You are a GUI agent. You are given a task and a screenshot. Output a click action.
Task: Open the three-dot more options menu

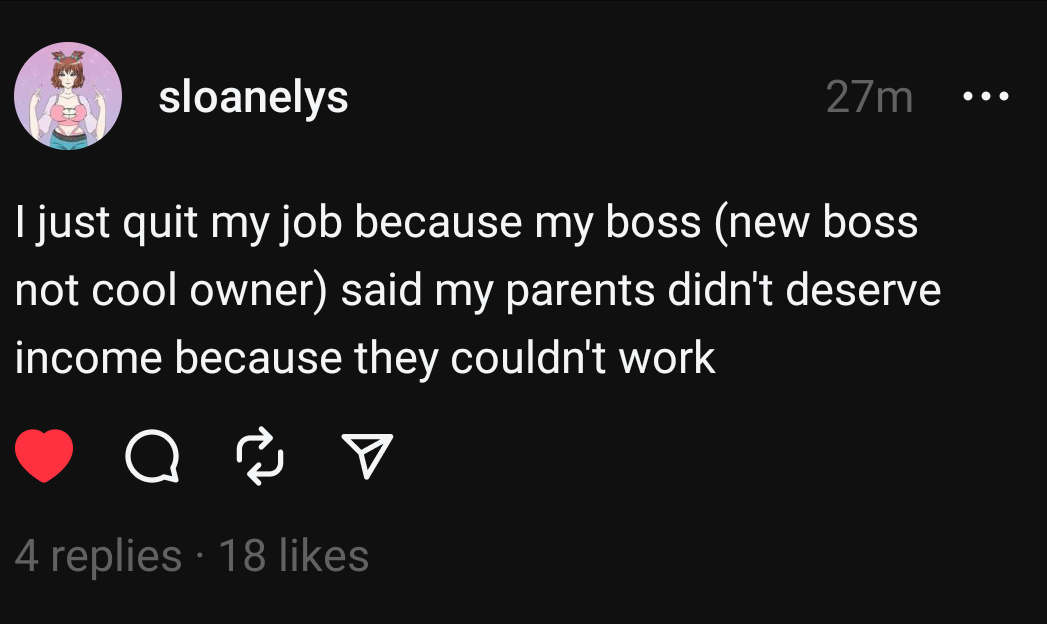(986, 97)
